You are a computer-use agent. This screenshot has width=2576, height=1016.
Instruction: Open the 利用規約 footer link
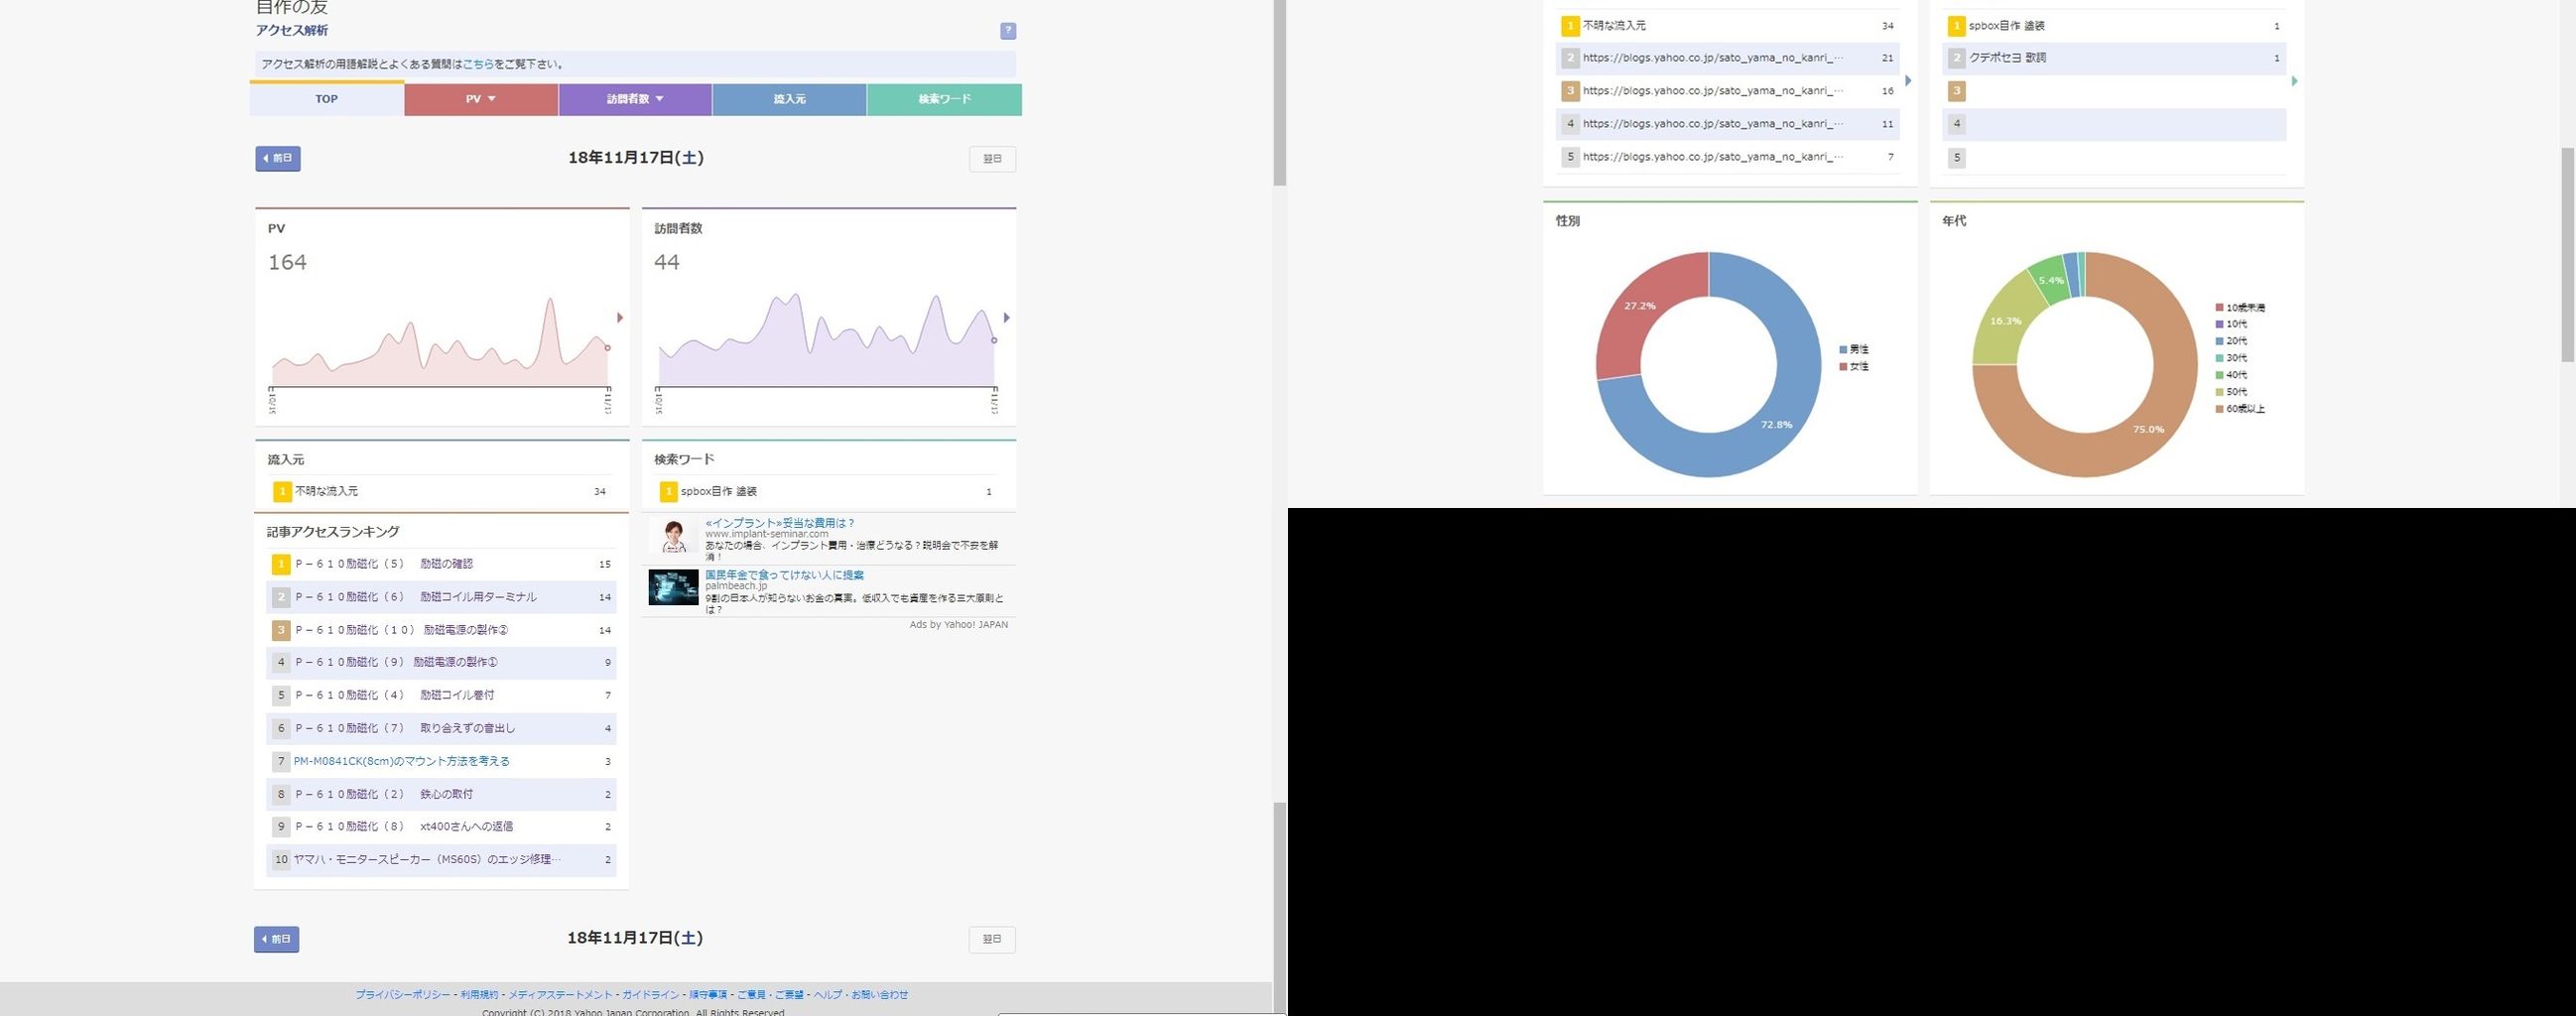479,995
